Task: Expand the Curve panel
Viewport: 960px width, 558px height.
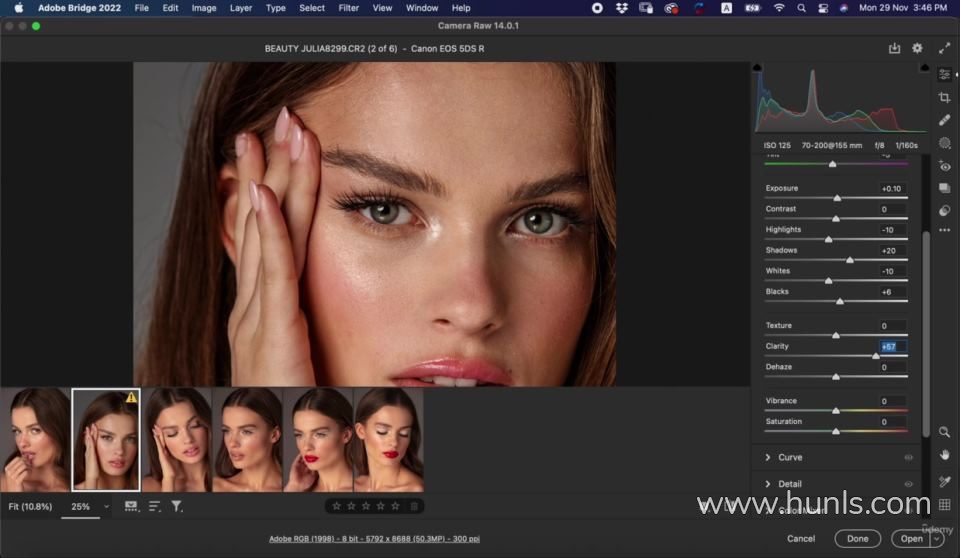Action: [768, 458]
